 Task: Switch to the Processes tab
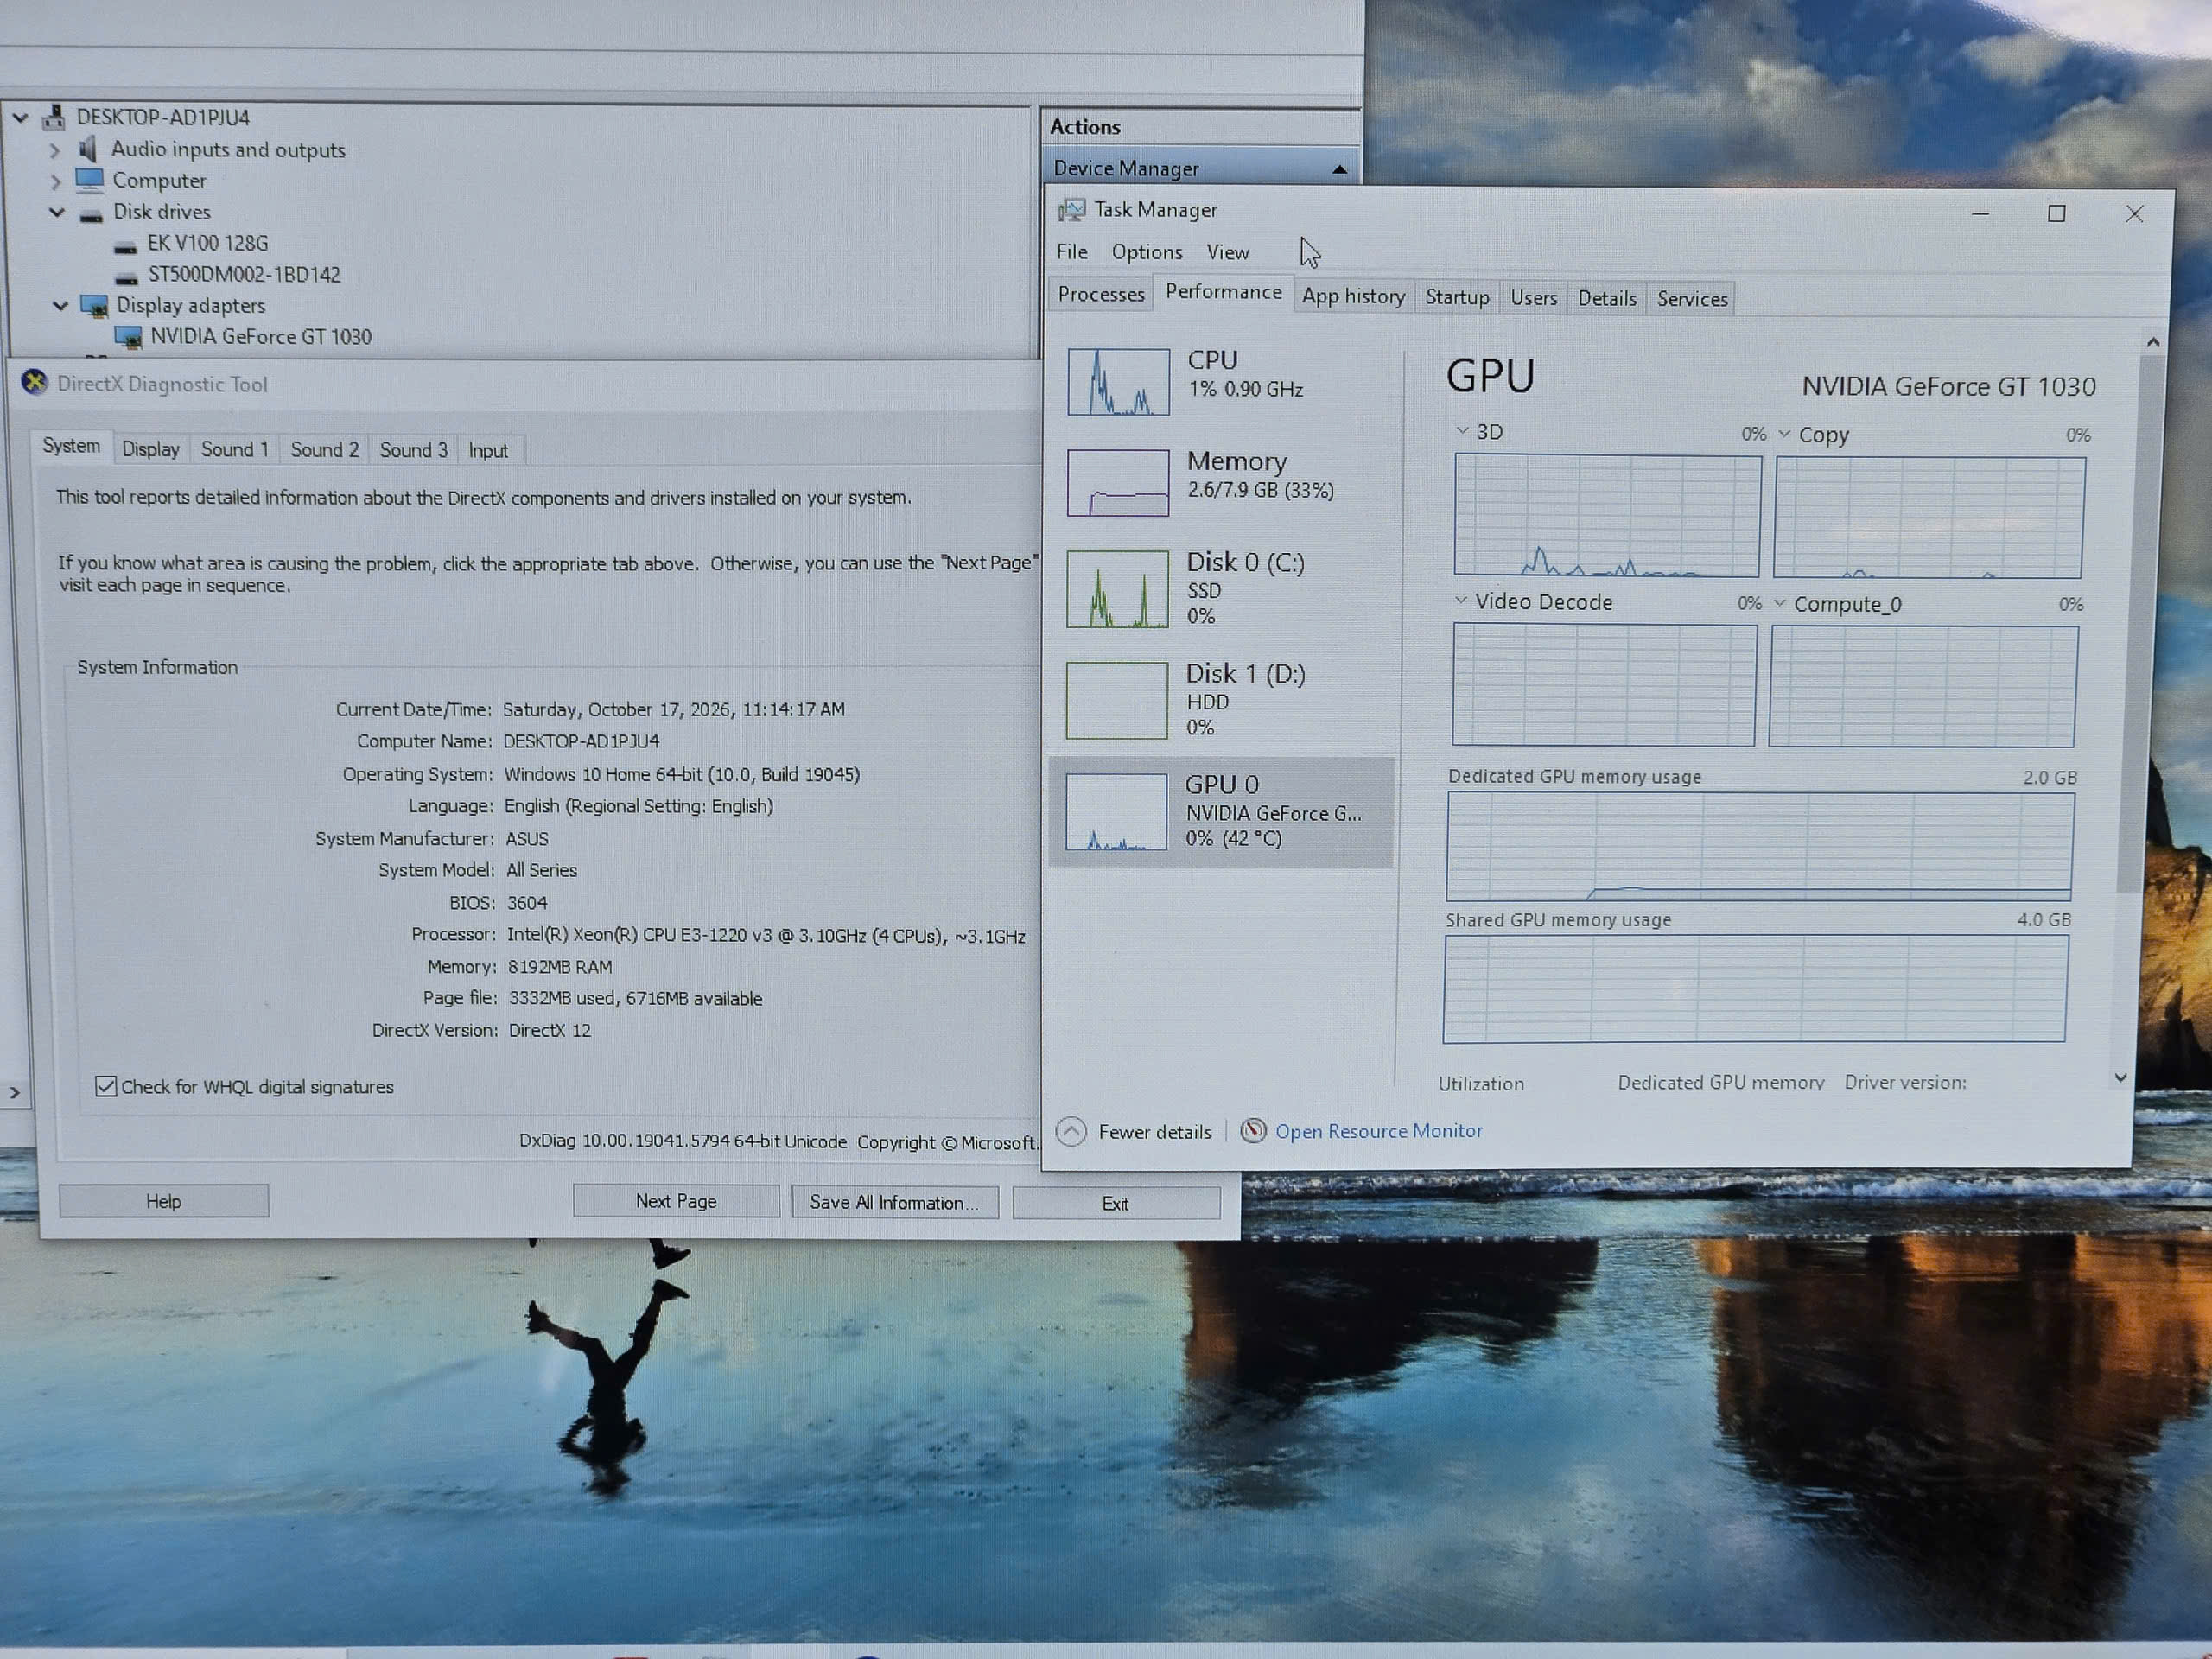point(1101,294)
